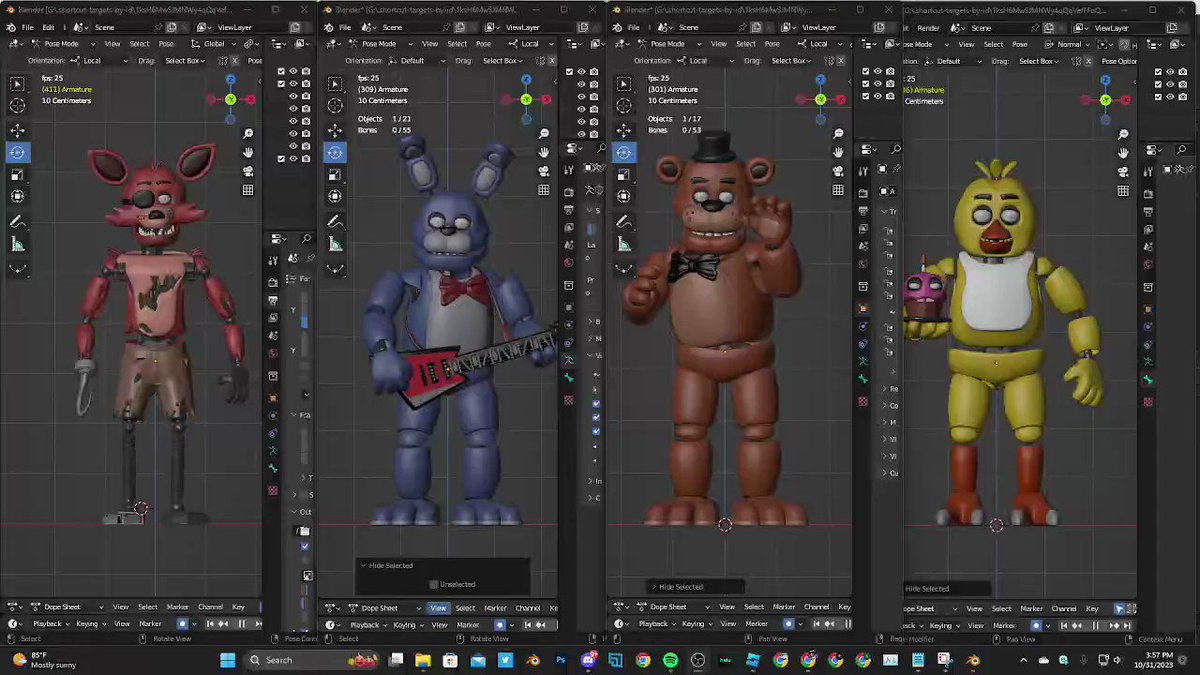Open Render menu in the Chica window
Image resolution: width=1200 pixels, height=675 pixels.
928,28
